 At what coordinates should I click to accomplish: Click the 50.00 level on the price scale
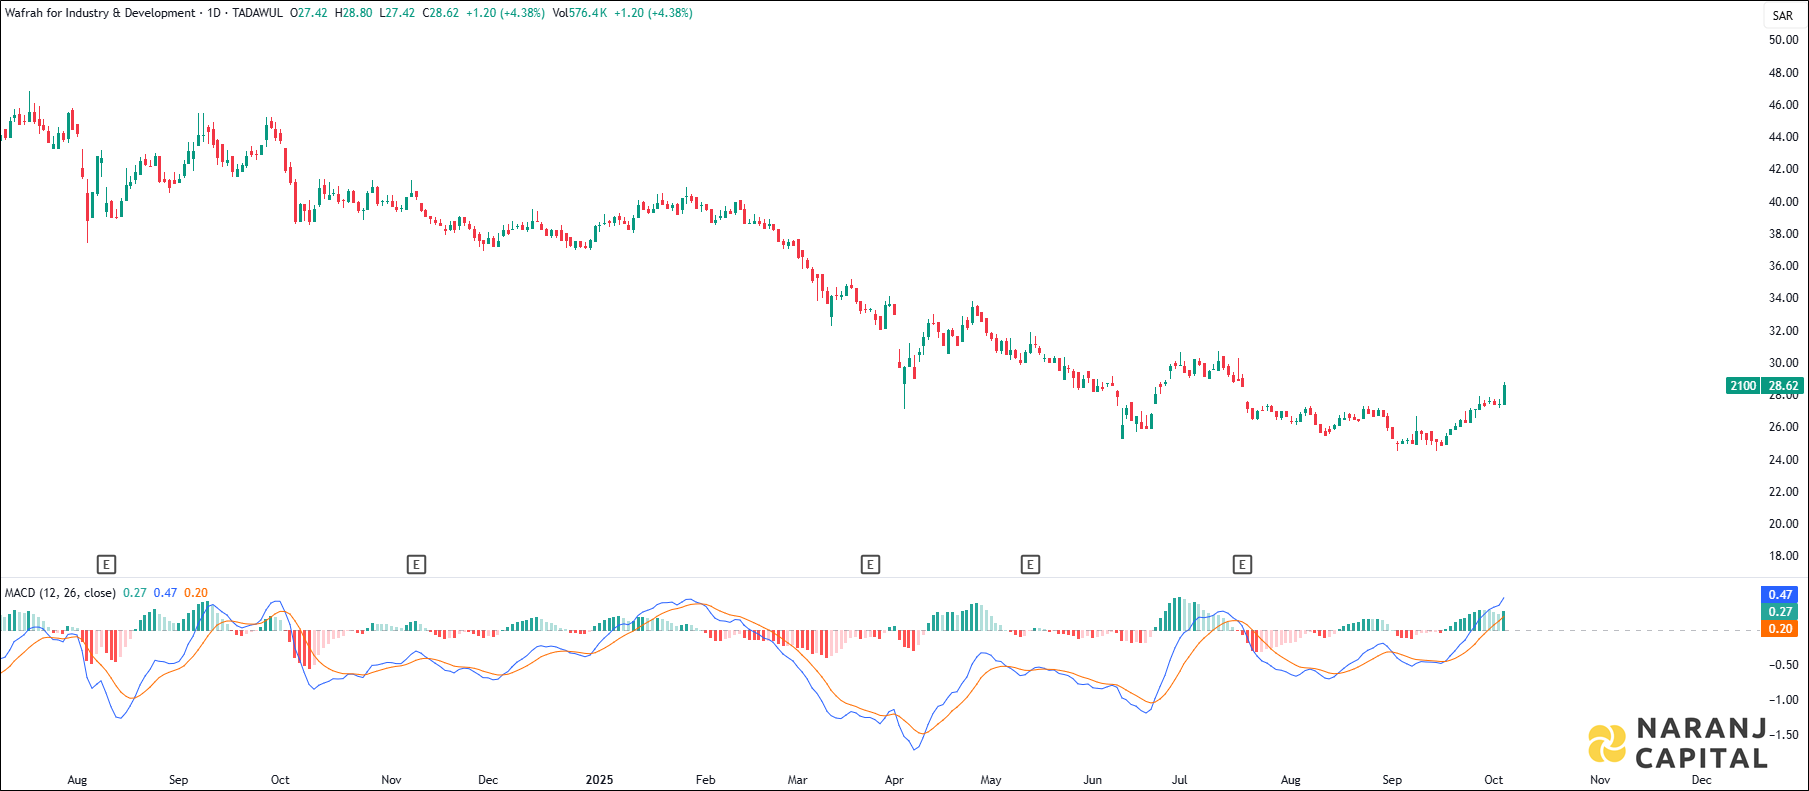[1783, 40]
